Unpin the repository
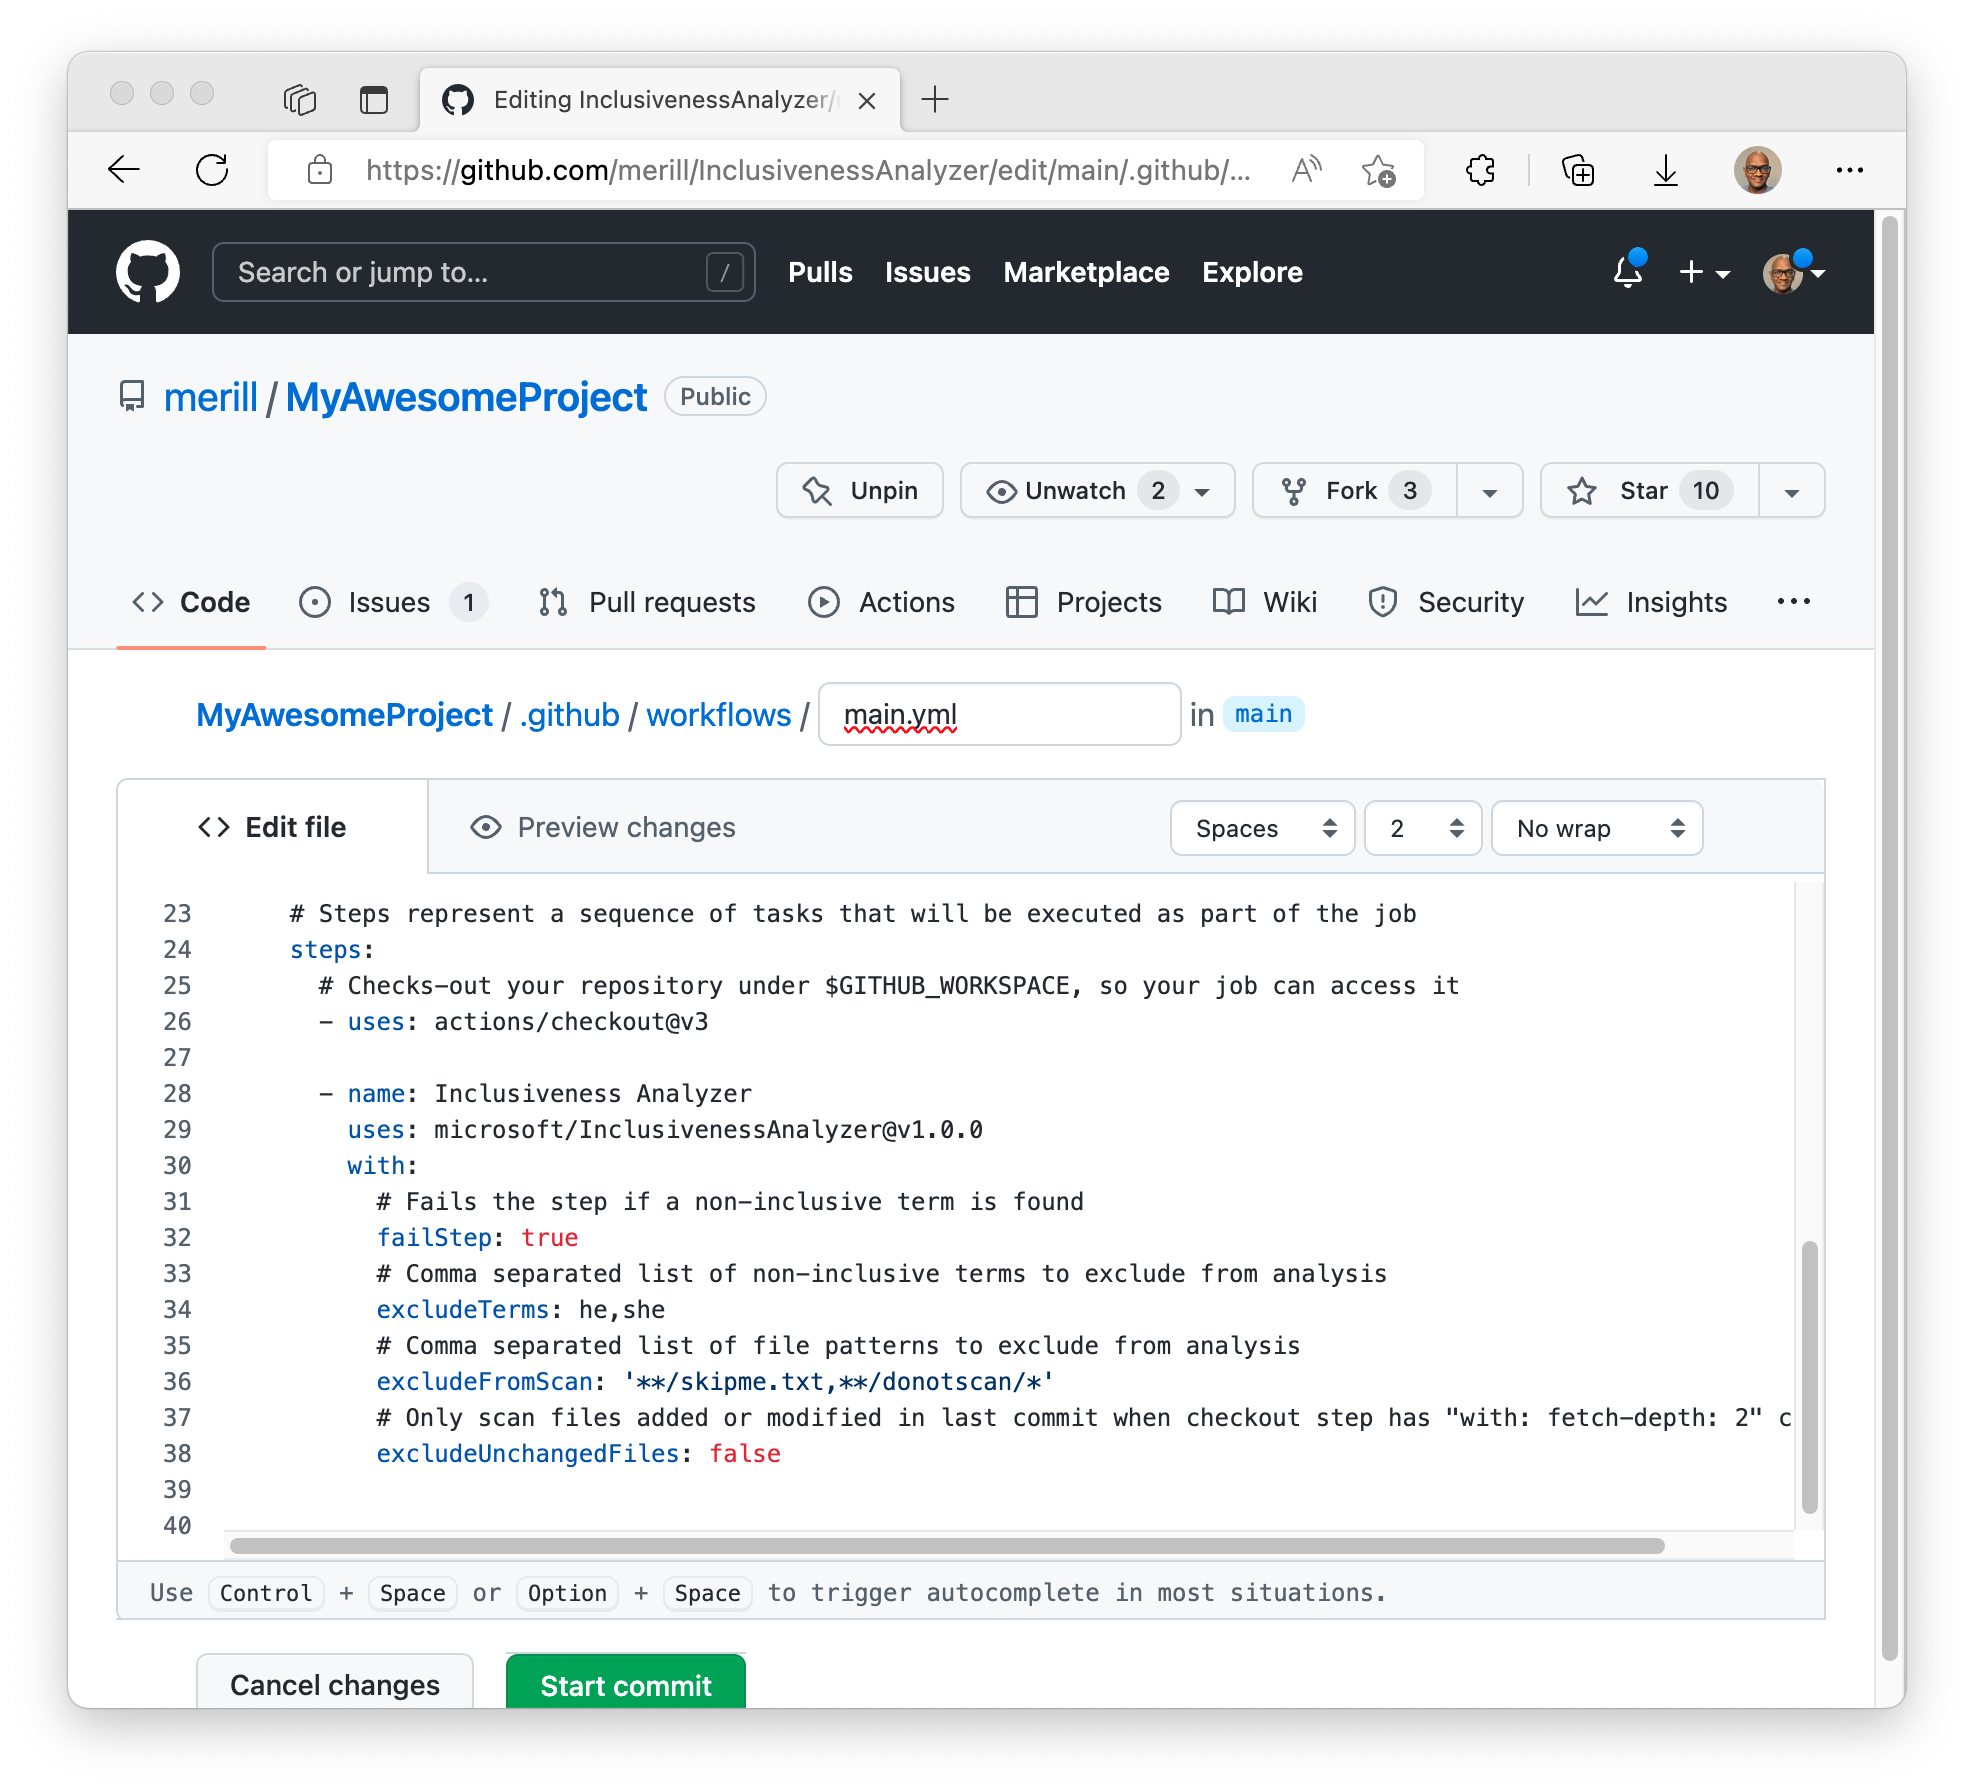1974x1792 pixels. (860, 490)
